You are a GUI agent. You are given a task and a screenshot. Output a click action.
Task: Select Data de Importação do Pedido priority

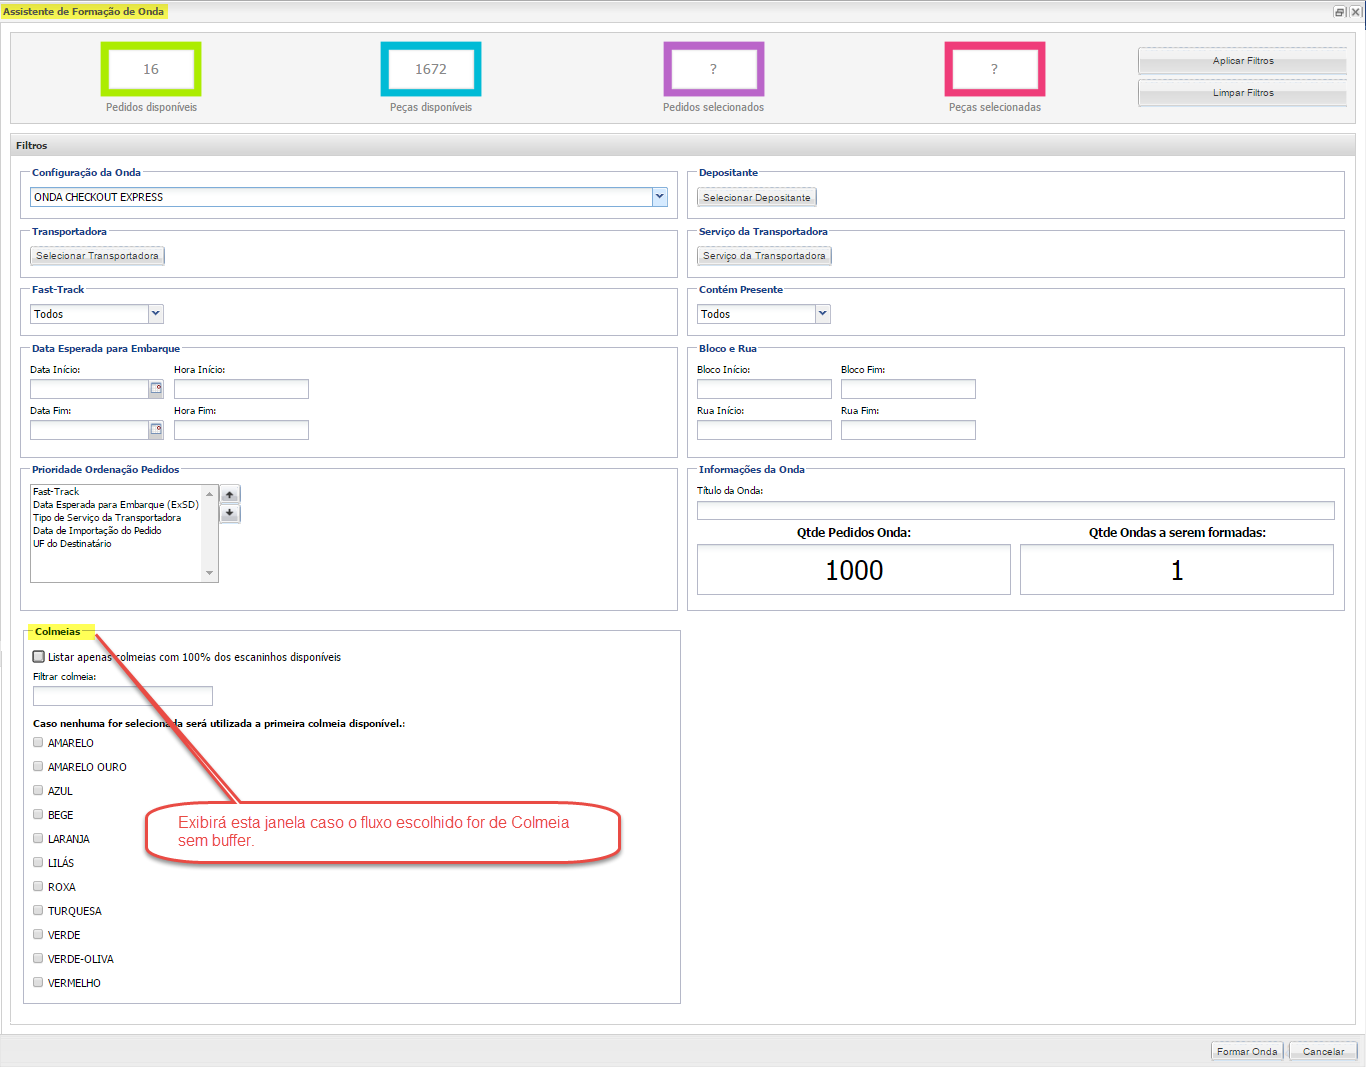pyautogui.click(x=97, y=531)
